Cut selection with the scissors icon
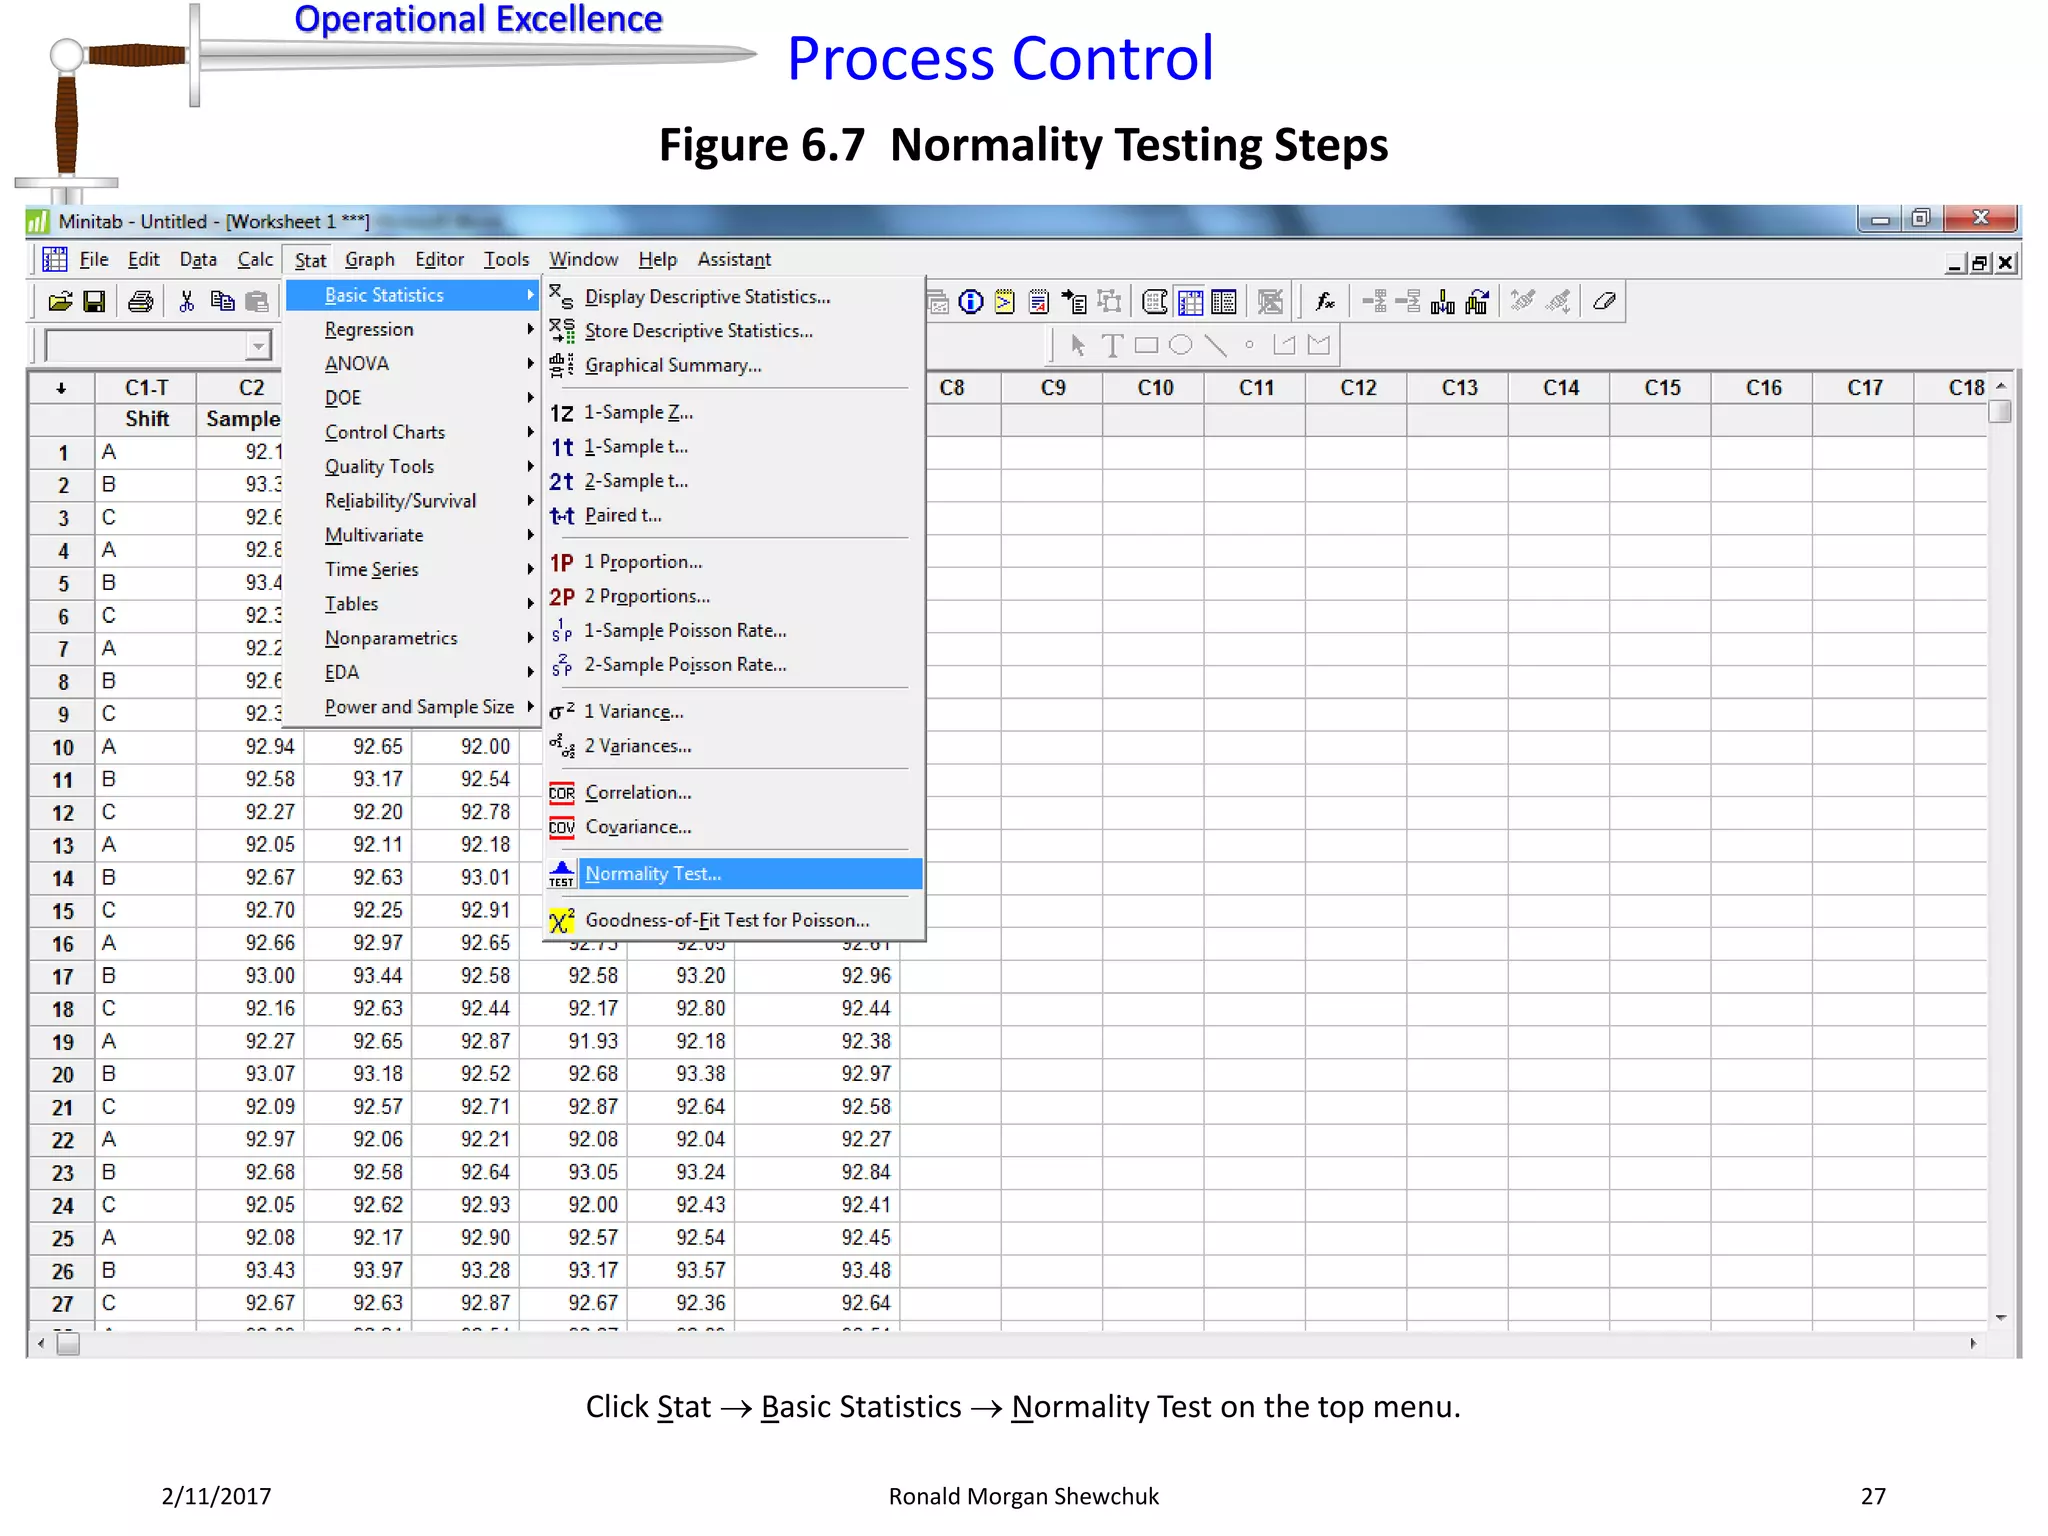2048x1536 pixels. tap(186, 301)
